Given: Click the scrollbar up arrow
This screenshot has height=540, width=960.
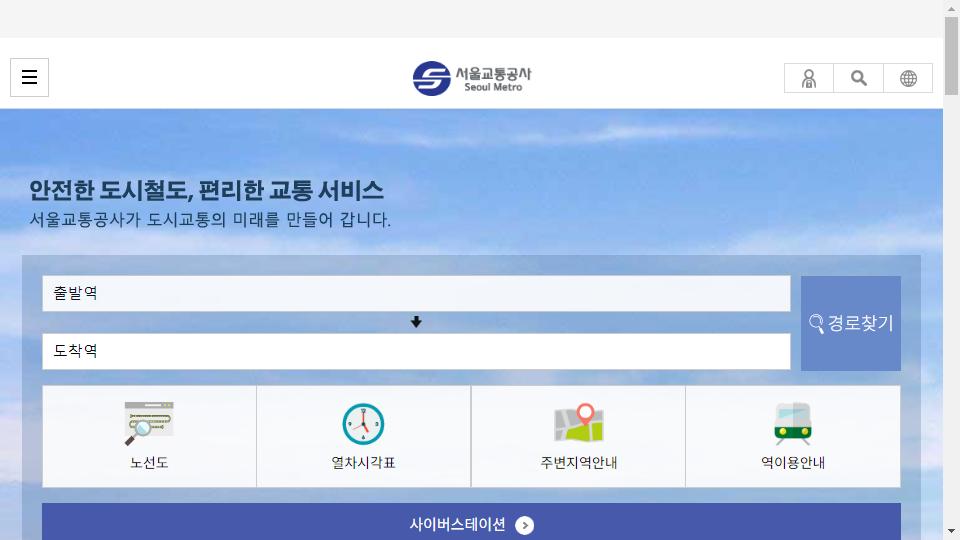Looking at the screenshot, I should tap(951, 8).
